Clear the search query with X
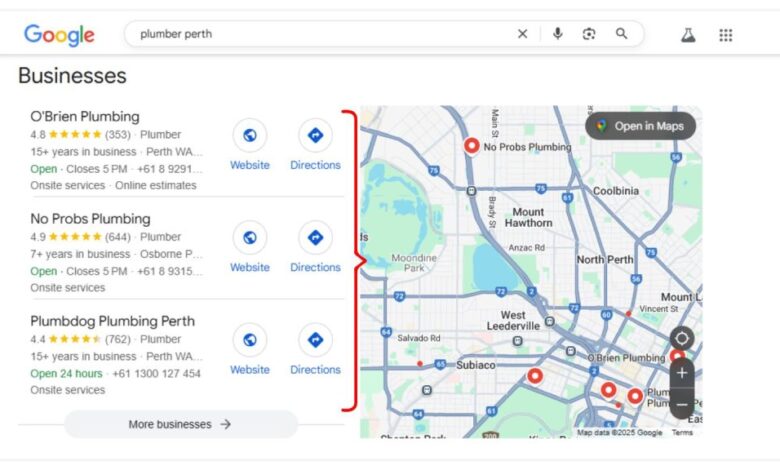This screenshot has width=780, height=470. (522, 34)
